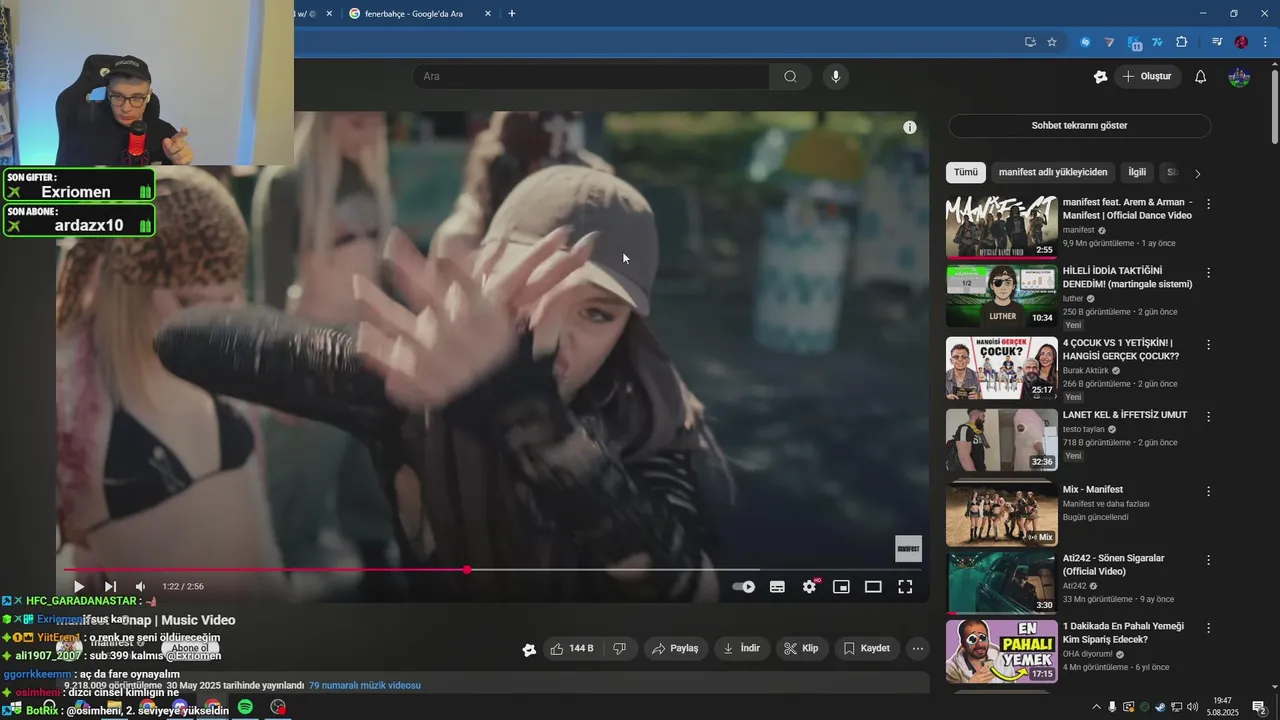Screen dimensions: 1280x720
Task: Switch to miniplayer mode
Action: pos(841,587)
